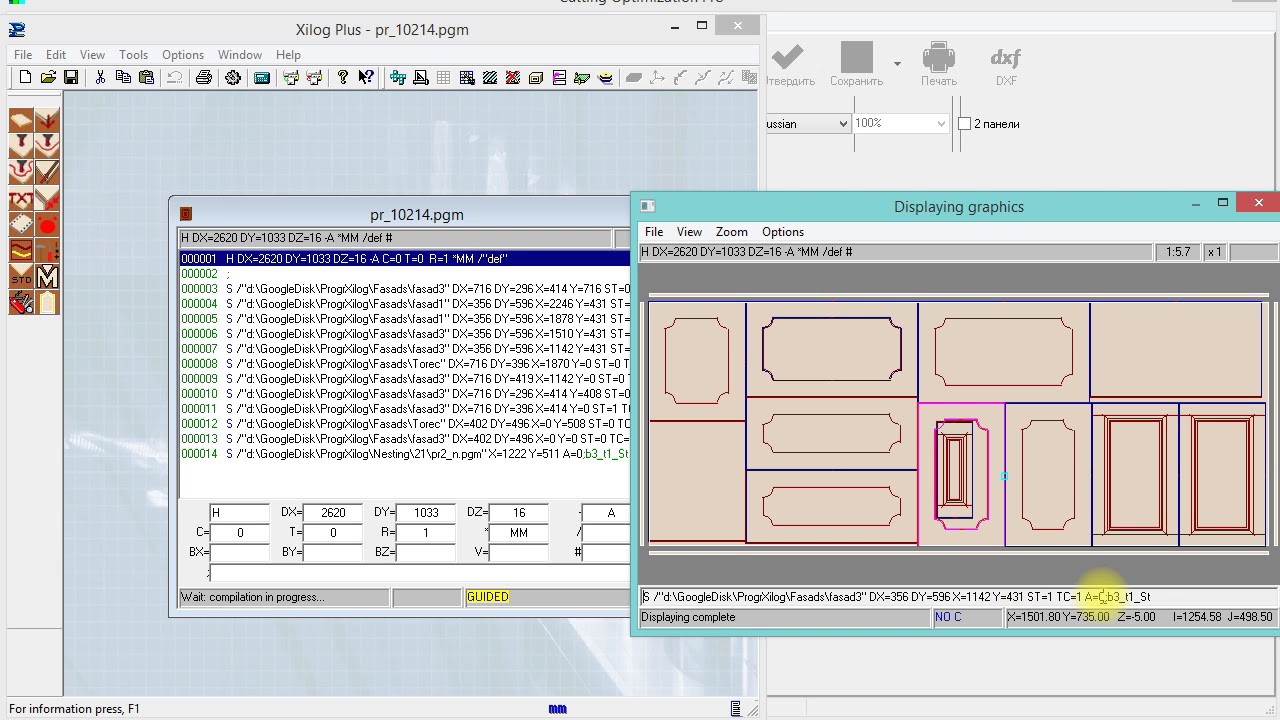Open the Tools menu

tap(133, 55)
